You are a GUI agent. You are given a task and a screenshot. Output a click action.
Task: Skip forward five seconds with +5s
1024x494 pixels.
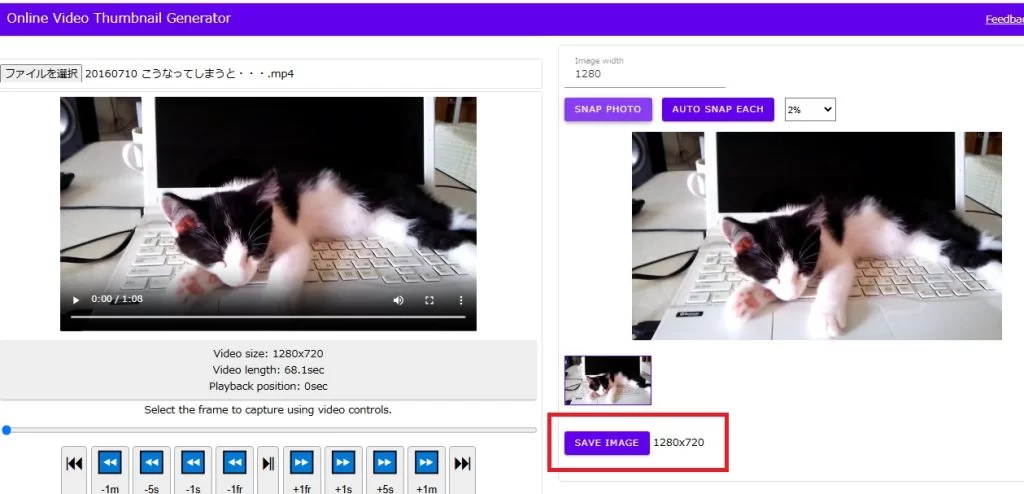[385, 470]
